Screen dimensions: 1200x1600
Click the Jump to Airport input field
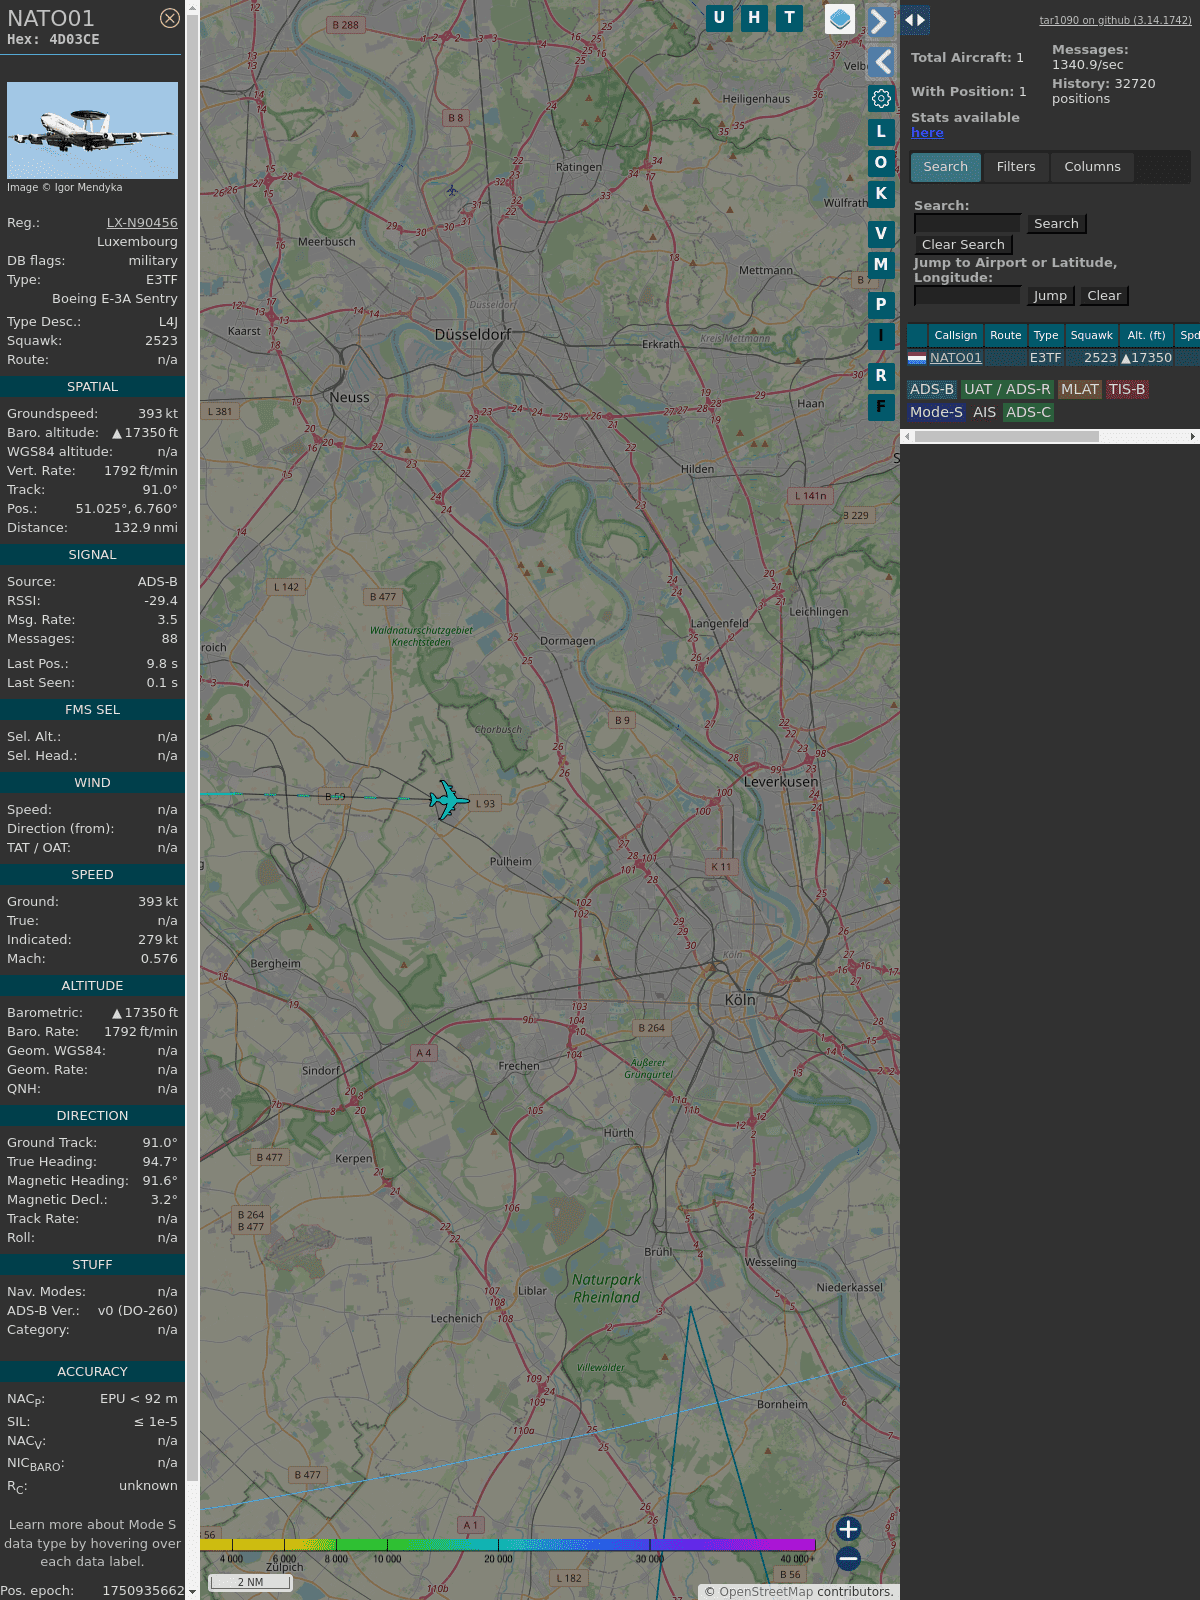(x=967, y=296)
